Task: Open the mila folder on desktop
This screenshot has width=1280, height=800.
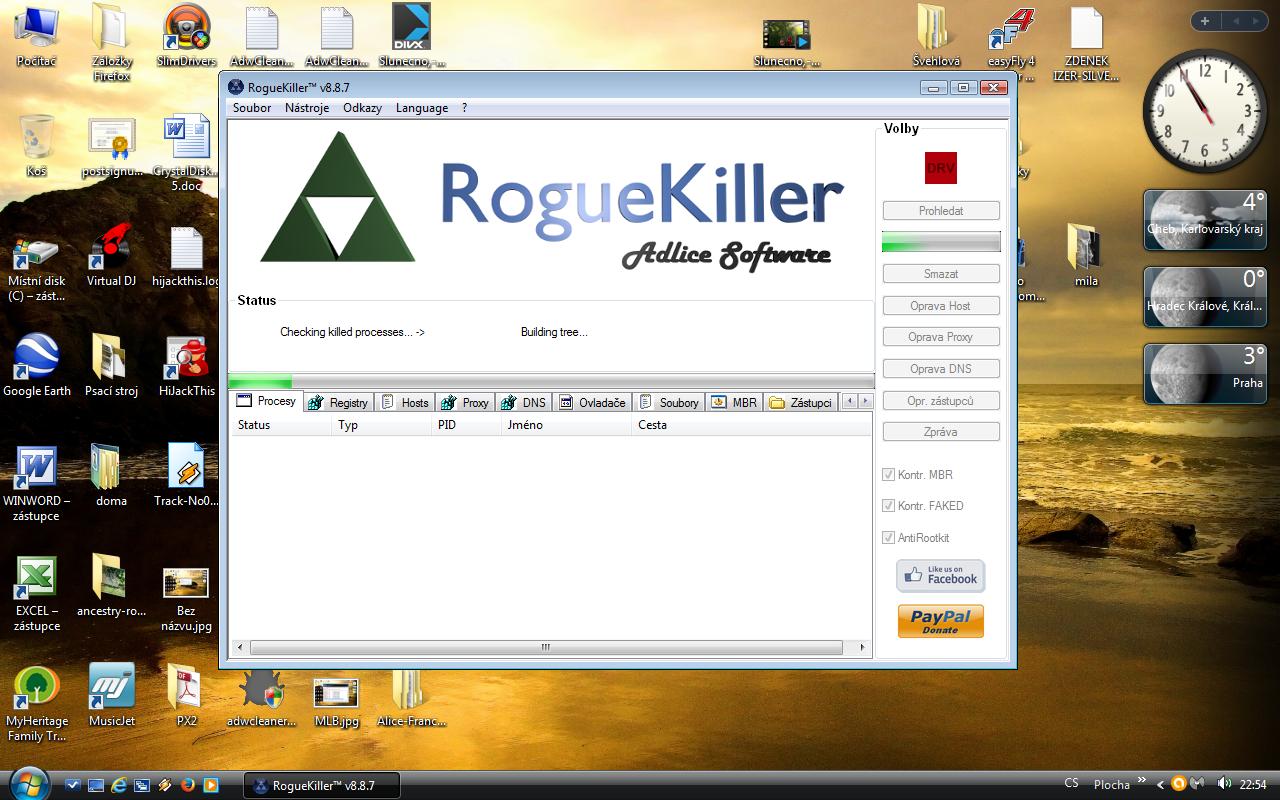Action: pyautogui.click(x=1086, y=256)
